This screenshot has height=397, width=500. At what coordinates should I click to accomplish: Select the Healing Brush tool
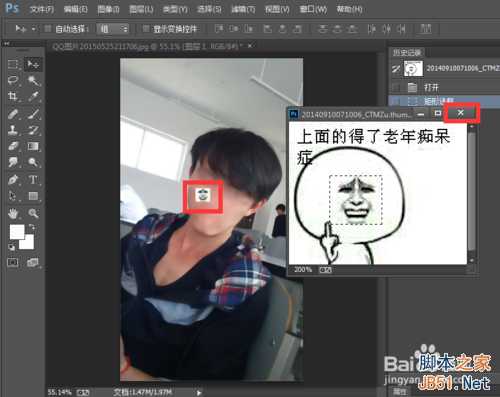13,114
